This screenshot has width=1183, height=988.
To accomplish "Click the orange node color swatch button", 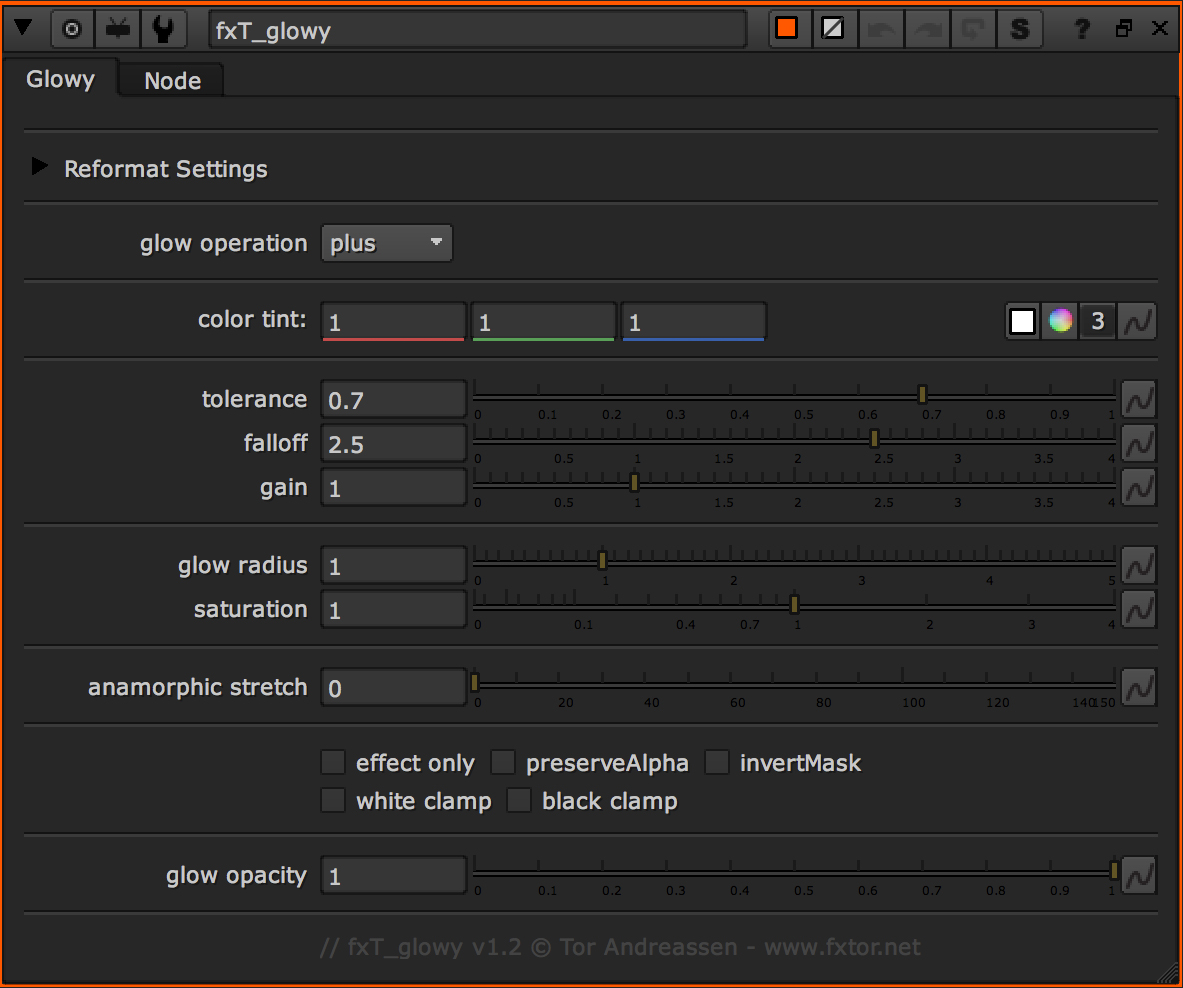I will pyautogui.click(x=787, y=29).
